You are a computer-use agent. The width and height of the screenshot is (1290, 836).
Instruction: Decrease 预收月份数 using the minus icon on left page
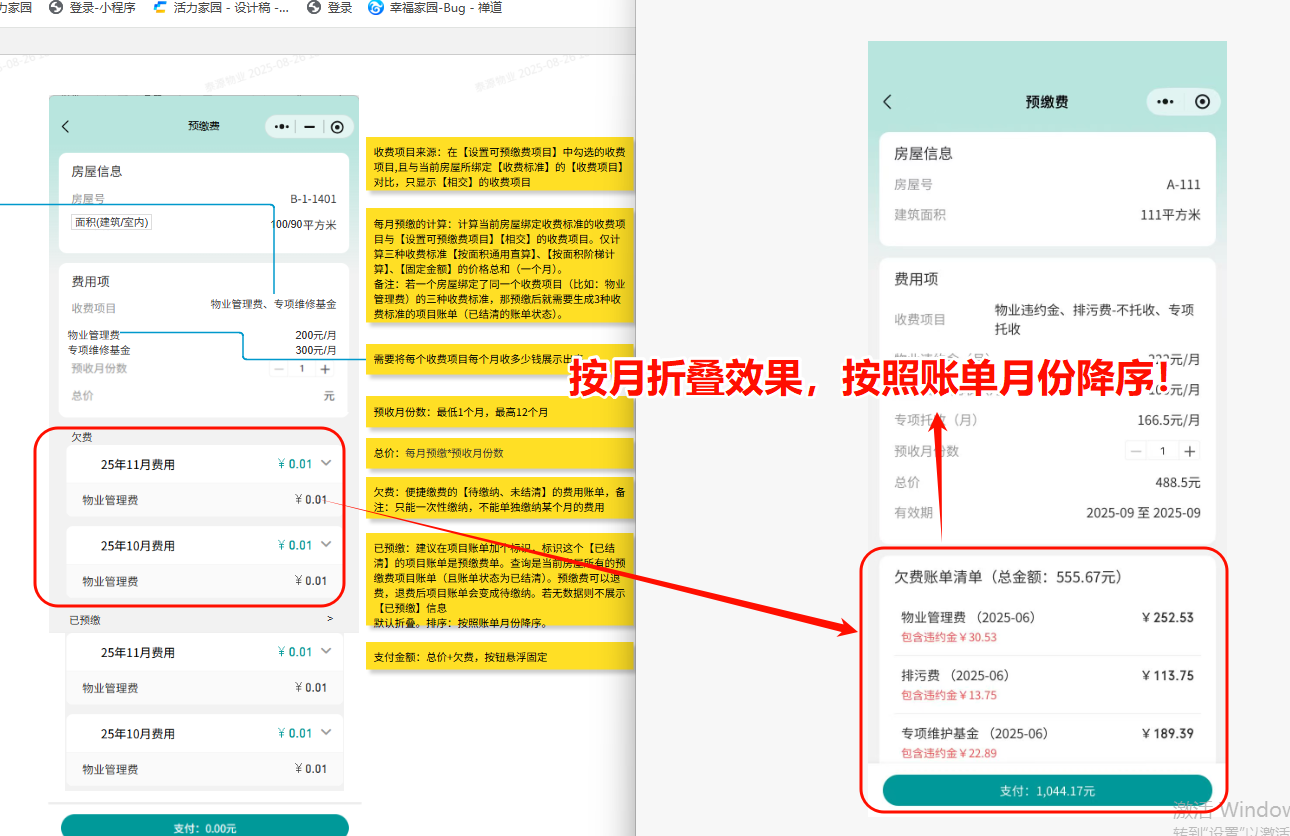[x=278, y=368]
